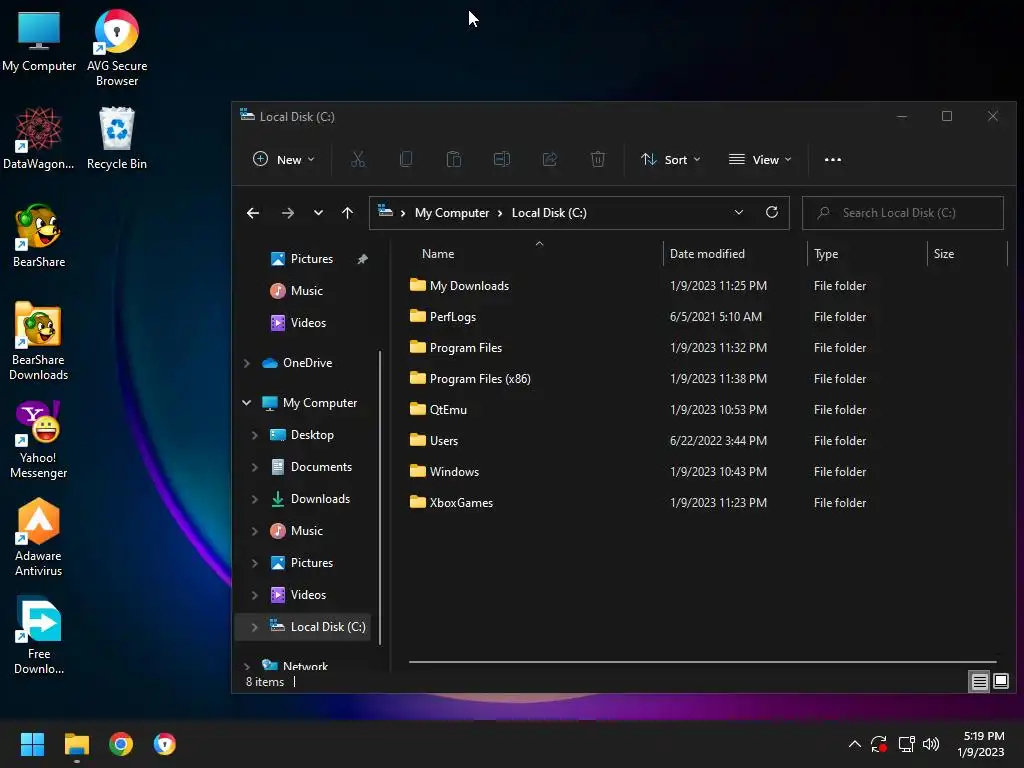
Task: Click the volume speaker tray icon
Action: pyautogui.click(x=931, y=744)
